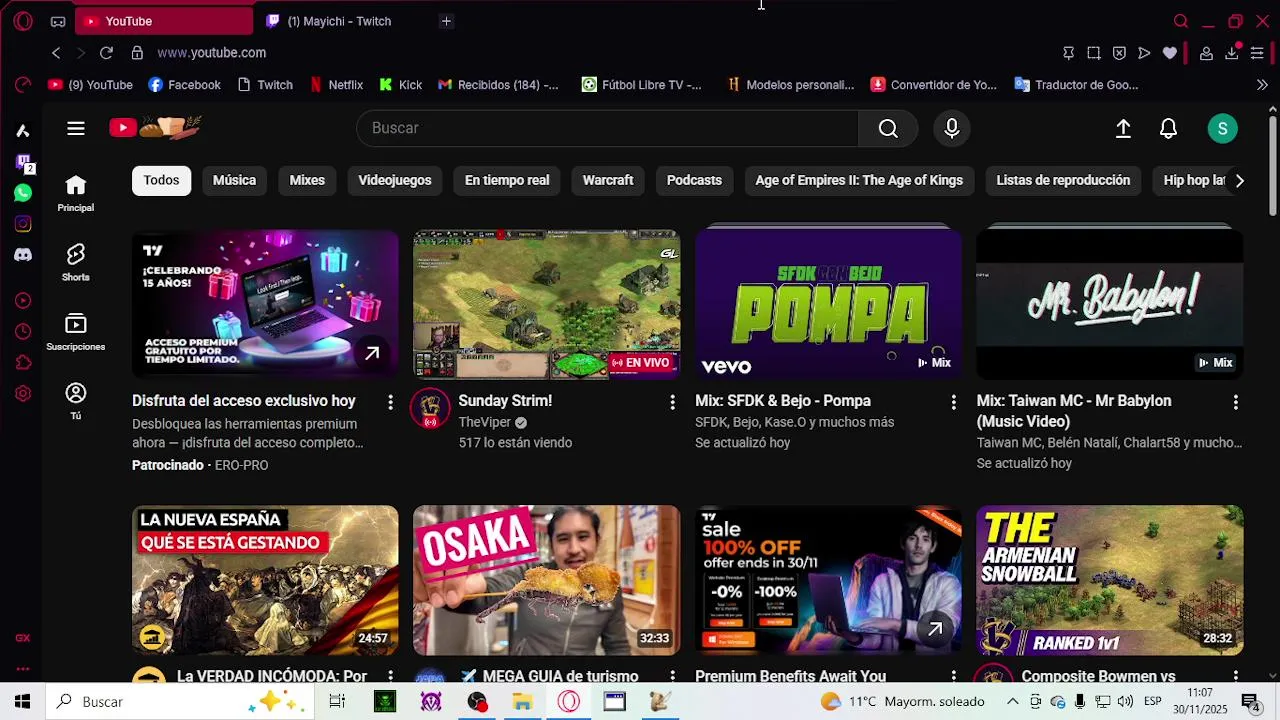1280x720 pixels.
Task: Open Discord in the Opera sidebar
Action: pyautogui.click(x=23, y=255)
